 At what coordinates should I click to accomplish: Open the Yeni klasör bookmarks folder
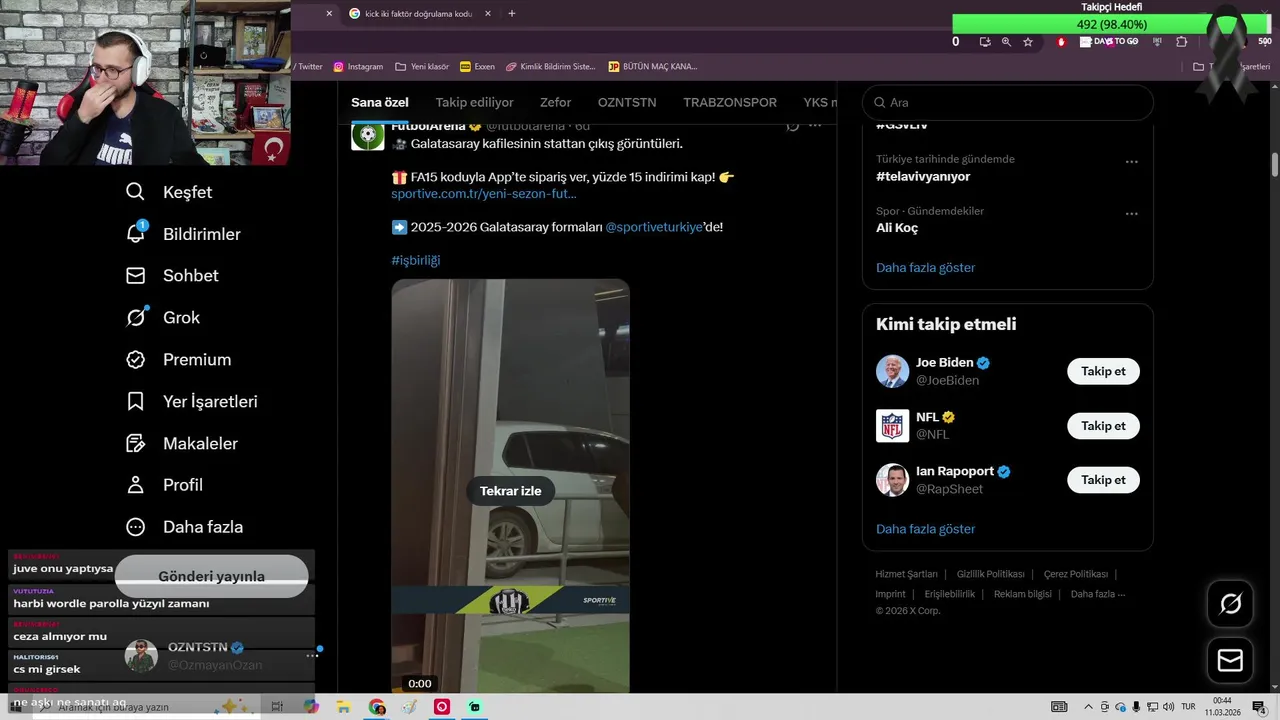(x=422, y=67)
